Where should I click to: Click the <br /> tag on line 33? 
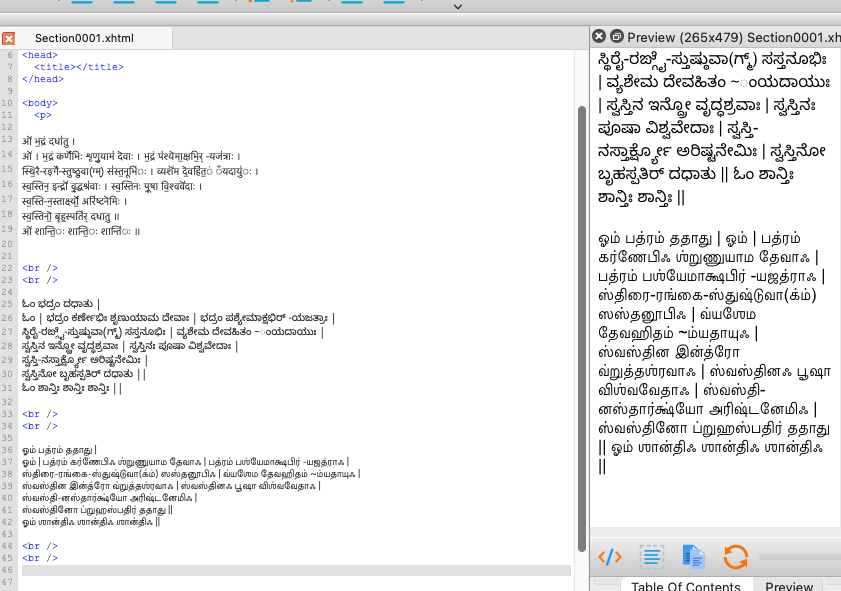coord(40,414)
